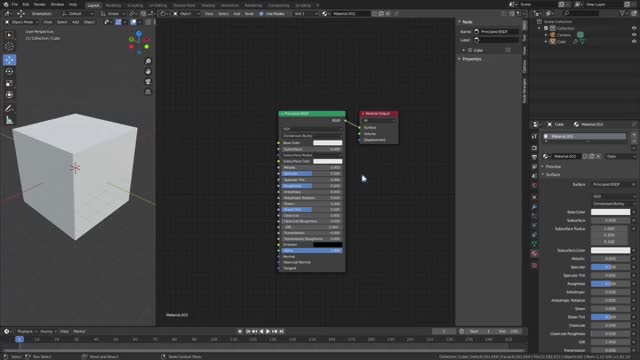Switch to the Layout workspace tab
Image resolution: width=640 pixels, height=360 pixels.
(93, 5)
